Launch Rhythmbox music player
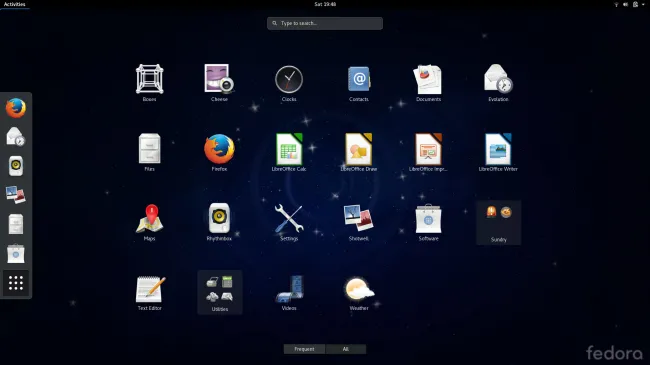The width and height of the screenshot is (650, 365). pyautogui.click(x=219, y=221)
